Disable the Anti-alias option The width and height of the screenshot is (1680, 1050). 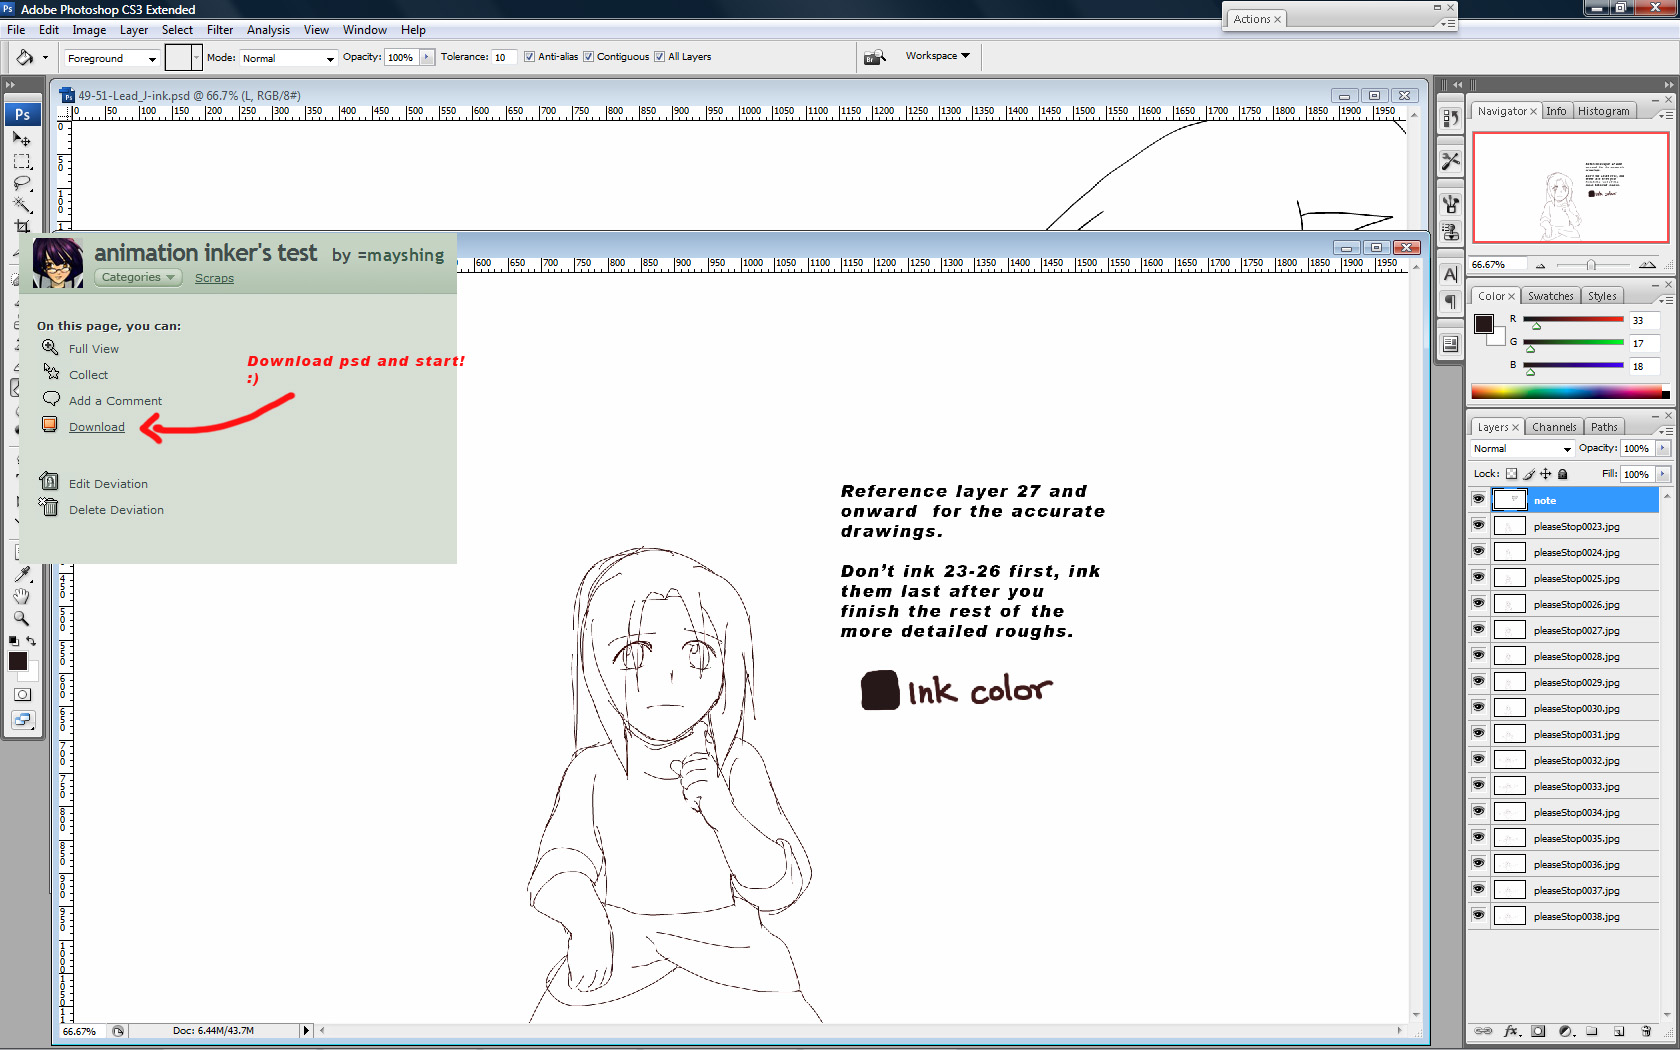coord(529,56)
